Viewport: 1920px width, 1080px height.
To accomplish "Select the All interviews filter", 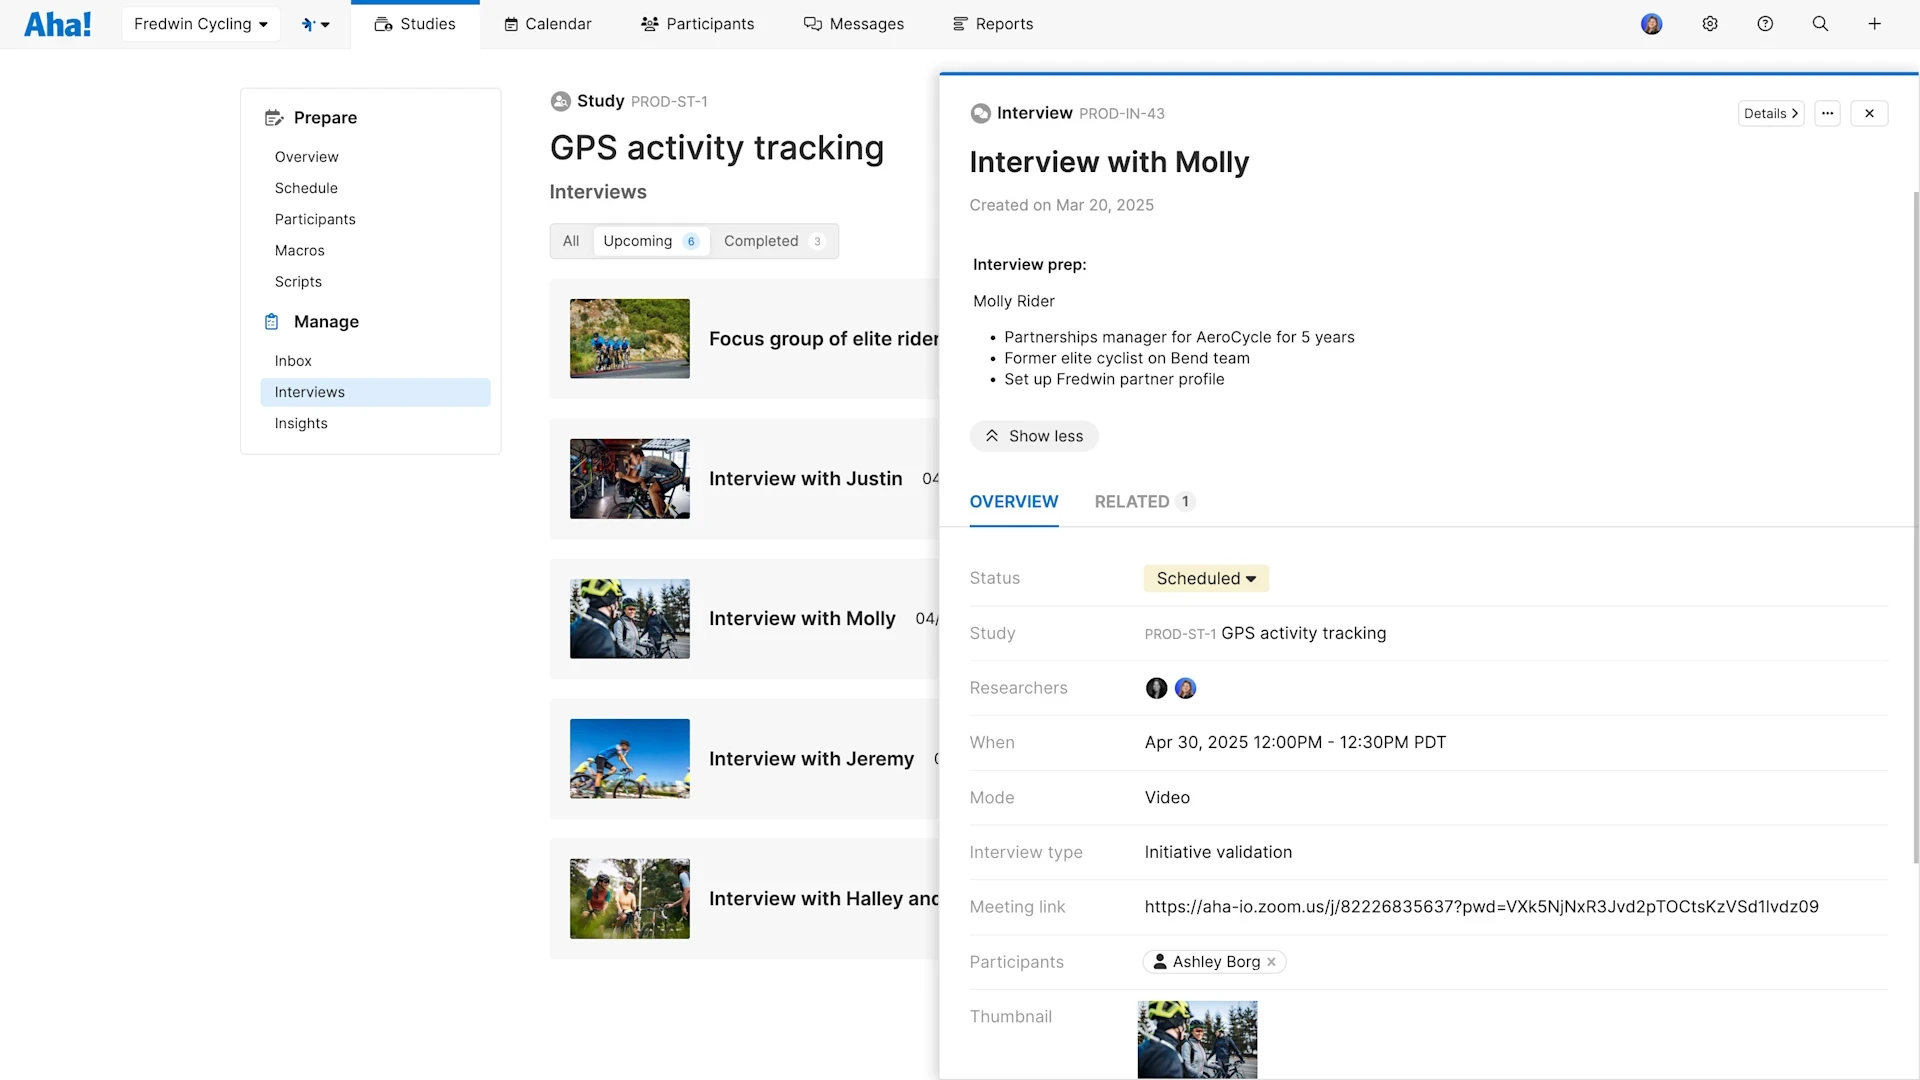I will (571, 241).
